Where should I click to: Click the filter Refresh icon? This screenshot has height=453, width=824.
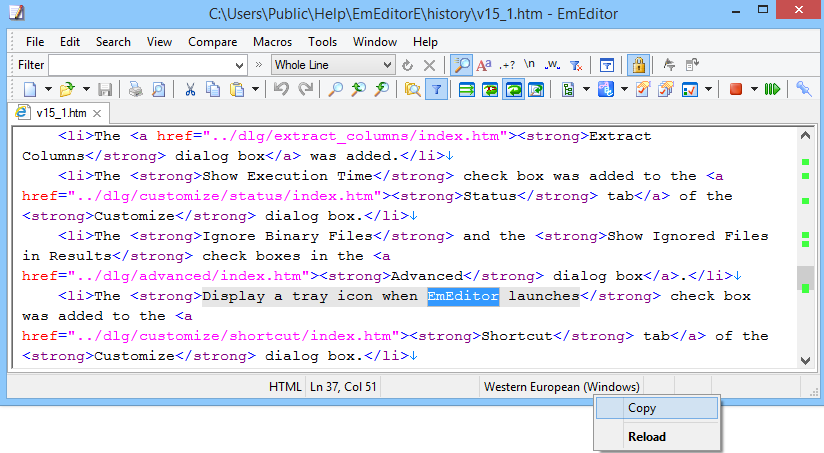pyautogui.click(x=407, y=65)
